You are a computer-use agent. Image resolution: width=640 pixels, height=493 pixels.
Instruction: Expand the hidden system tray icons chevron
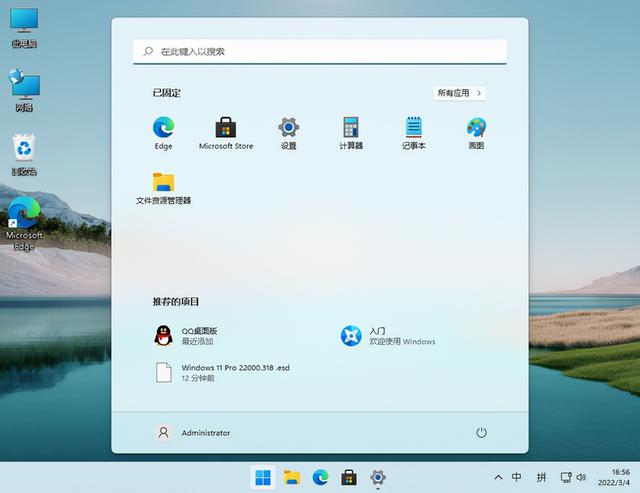(x=498, y=477)
